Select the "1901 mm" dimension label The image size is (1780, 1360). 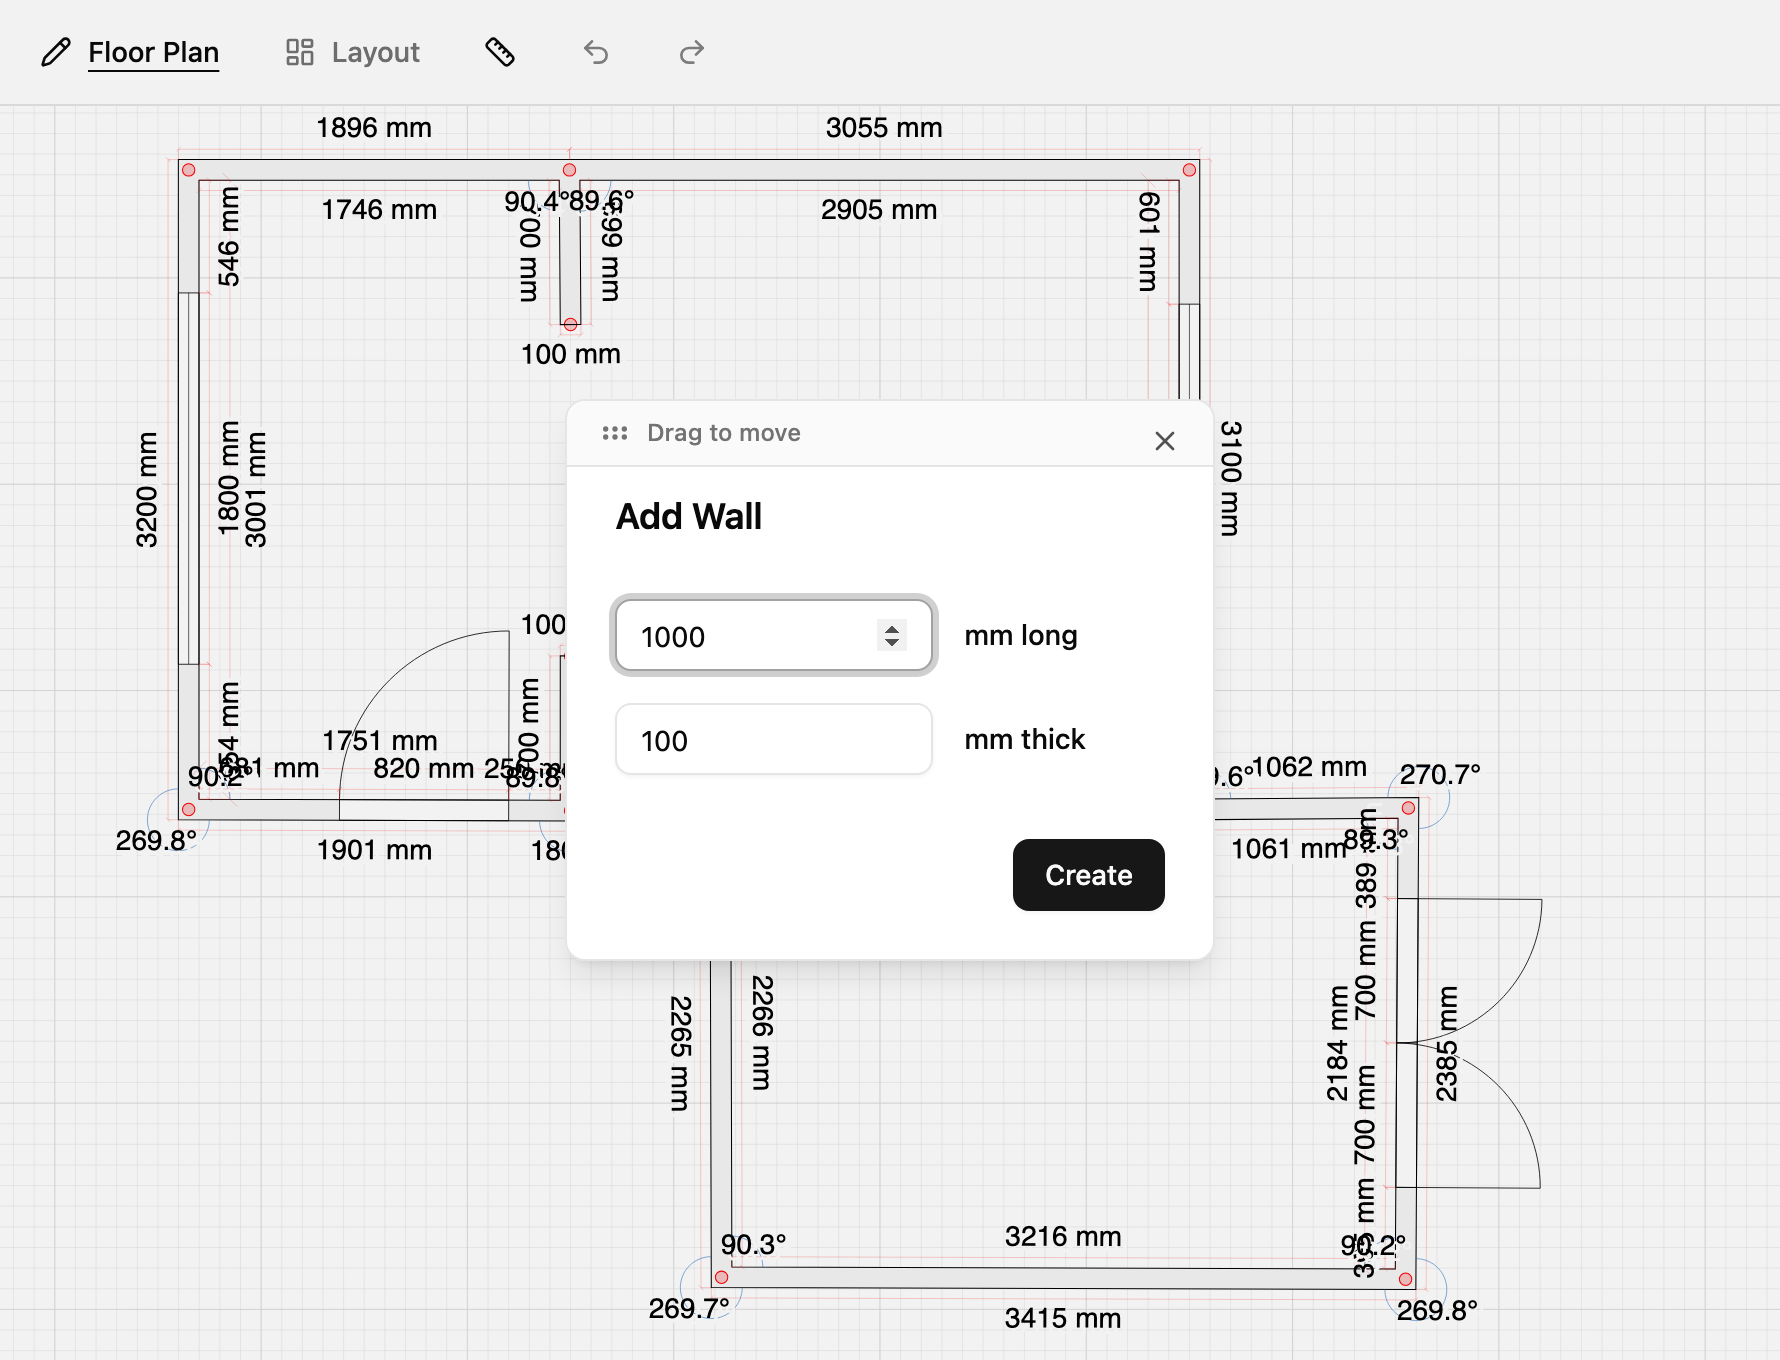pos(374,850)
